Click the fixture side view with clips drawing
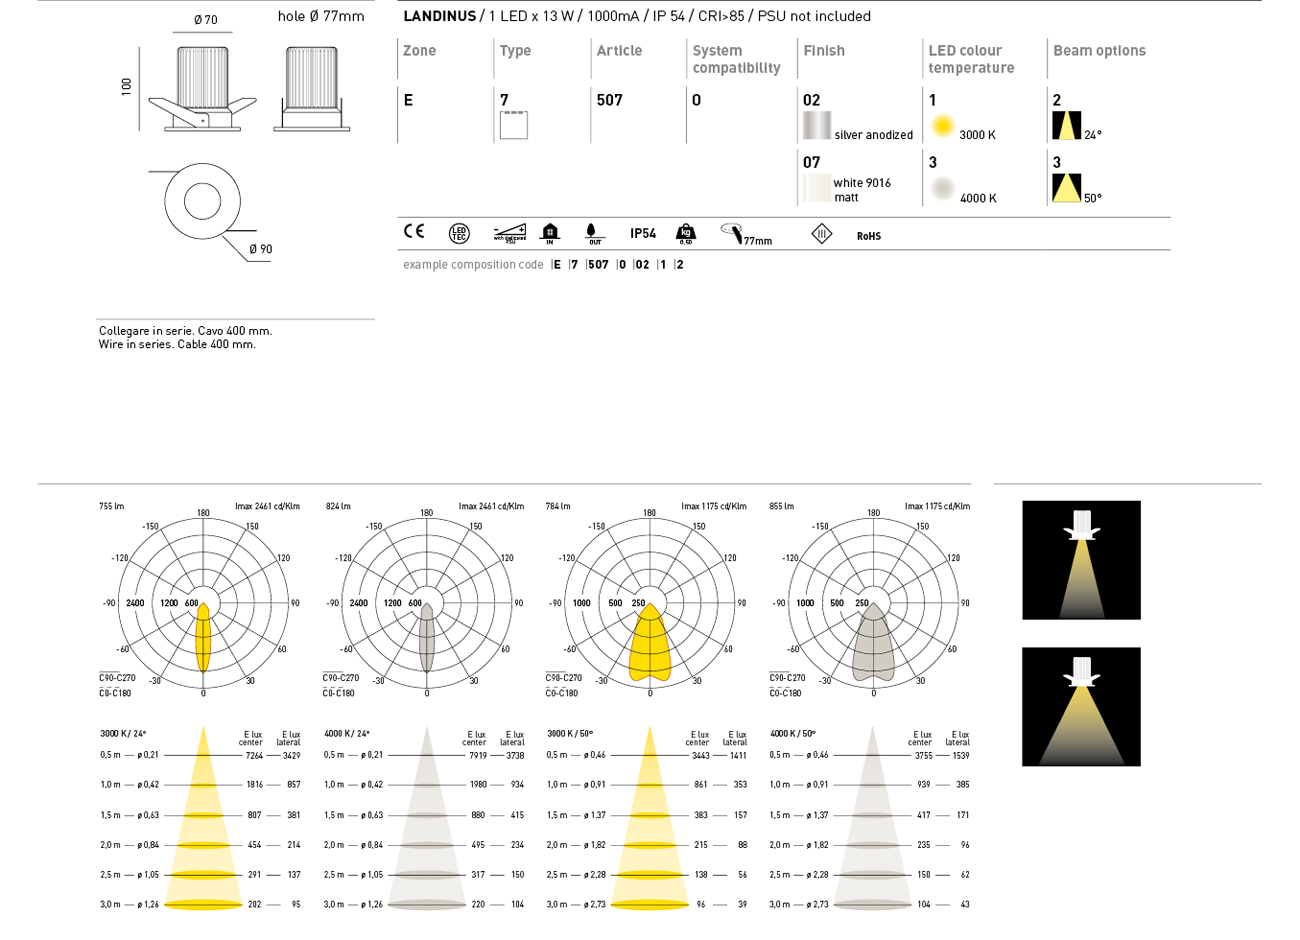The image size is (1300, 940). click(x=203, y=88)
